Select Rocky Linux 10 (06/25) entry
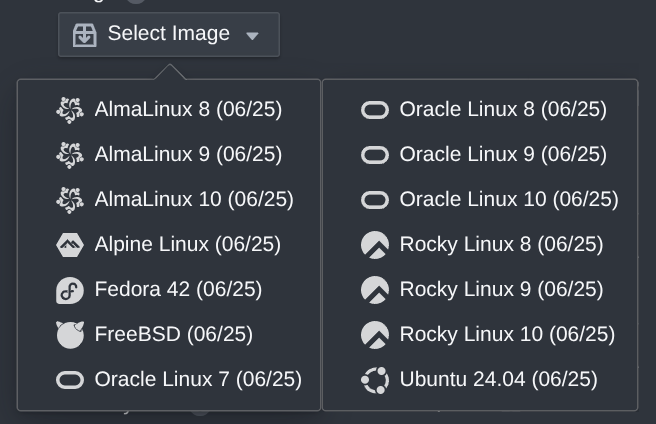 click(507, 335)
